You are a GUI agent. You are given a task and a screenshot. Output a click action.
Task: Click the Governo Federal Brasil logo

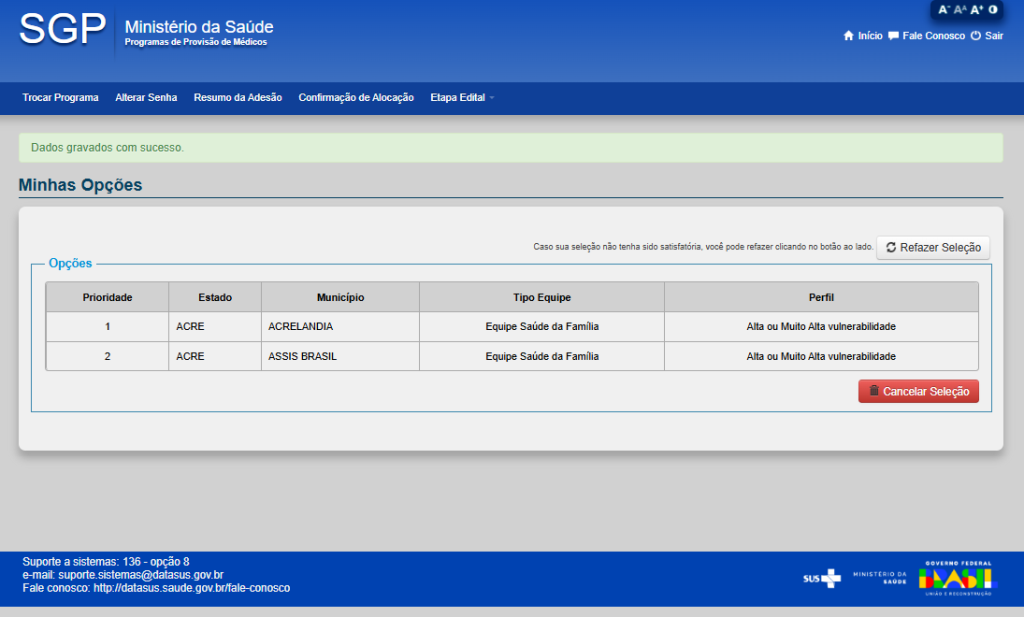tap(957, 578)
